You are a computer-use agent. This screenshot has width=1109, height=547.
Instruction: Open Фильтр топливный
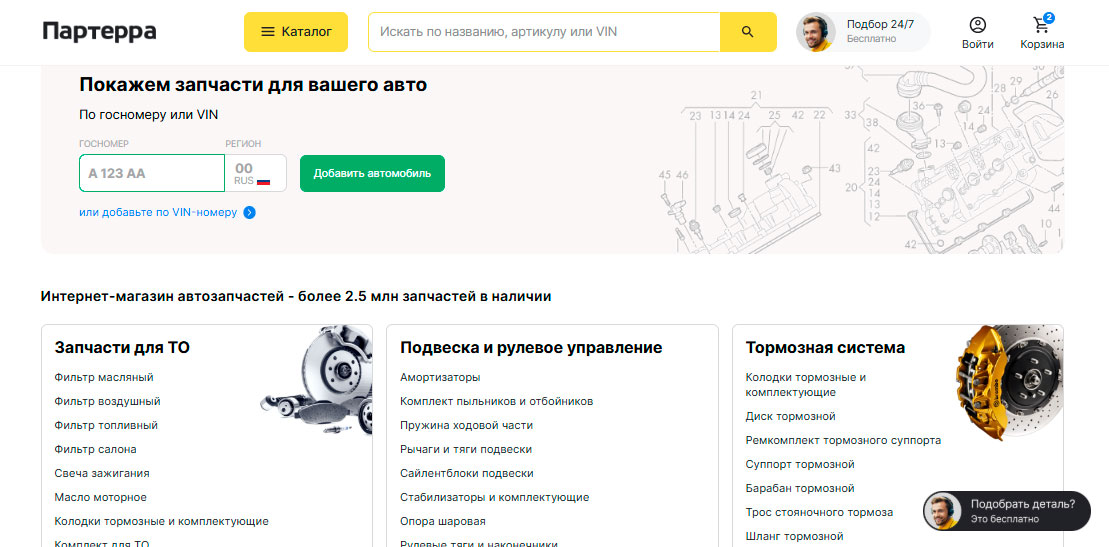(x=106, y=425)
